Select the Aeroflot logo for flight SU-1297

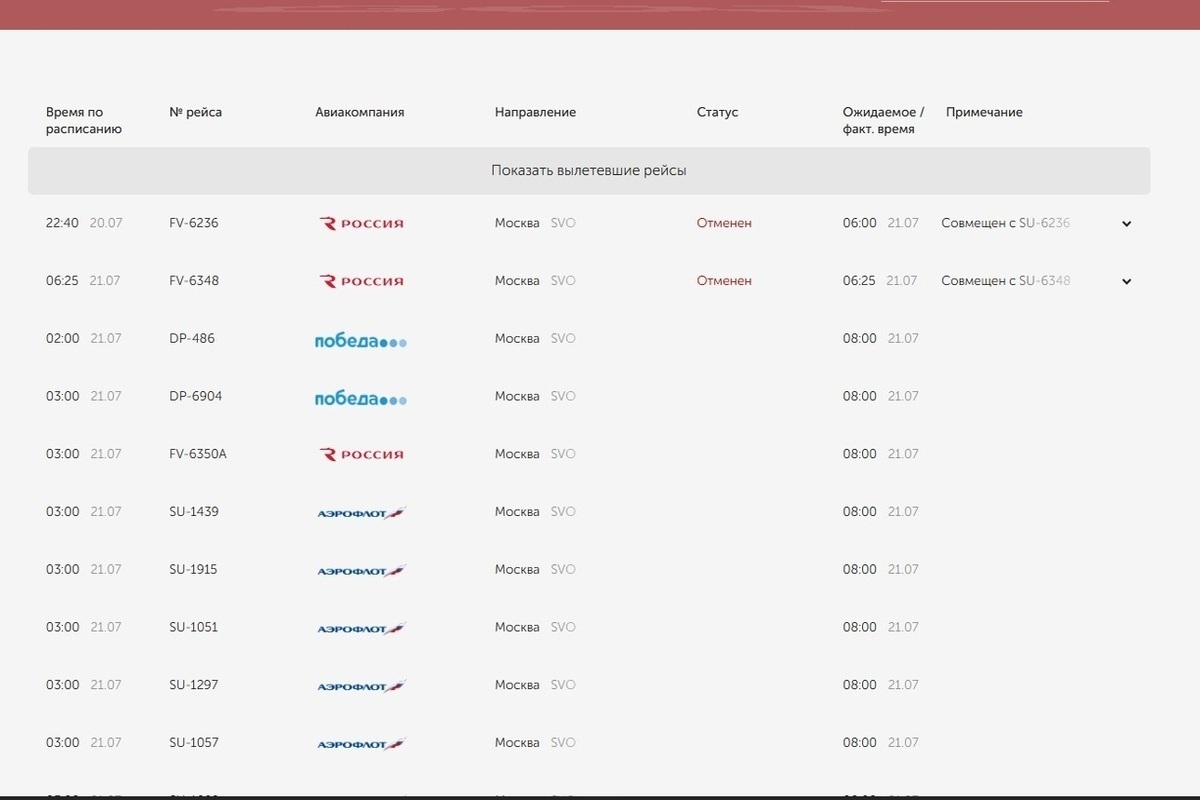click(361, 687)
